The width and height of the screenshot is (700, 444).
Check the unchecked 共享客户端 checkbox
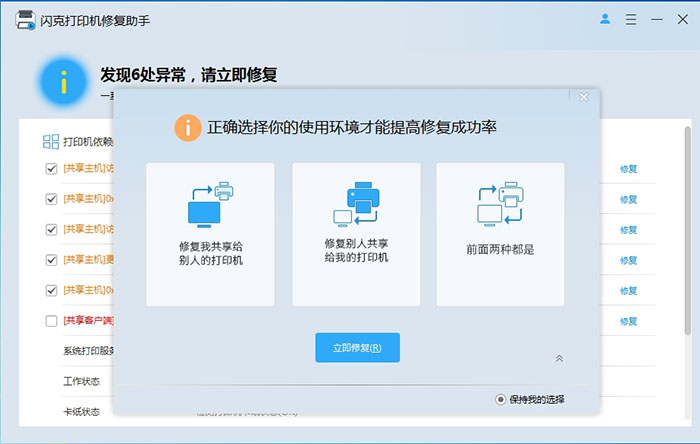tap(51, 321)
